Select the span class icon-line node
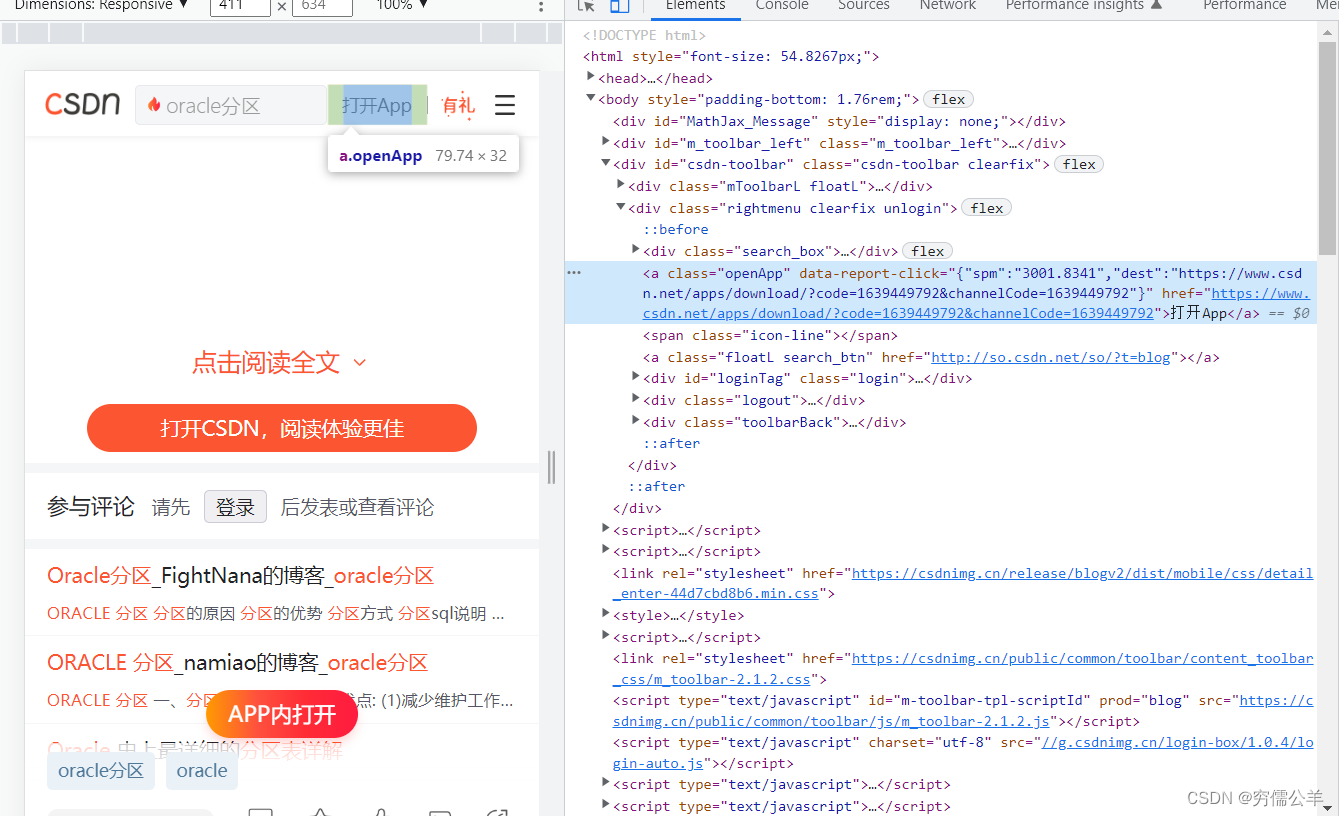The width and height of the screenshot is (1339, 816). 770,336
